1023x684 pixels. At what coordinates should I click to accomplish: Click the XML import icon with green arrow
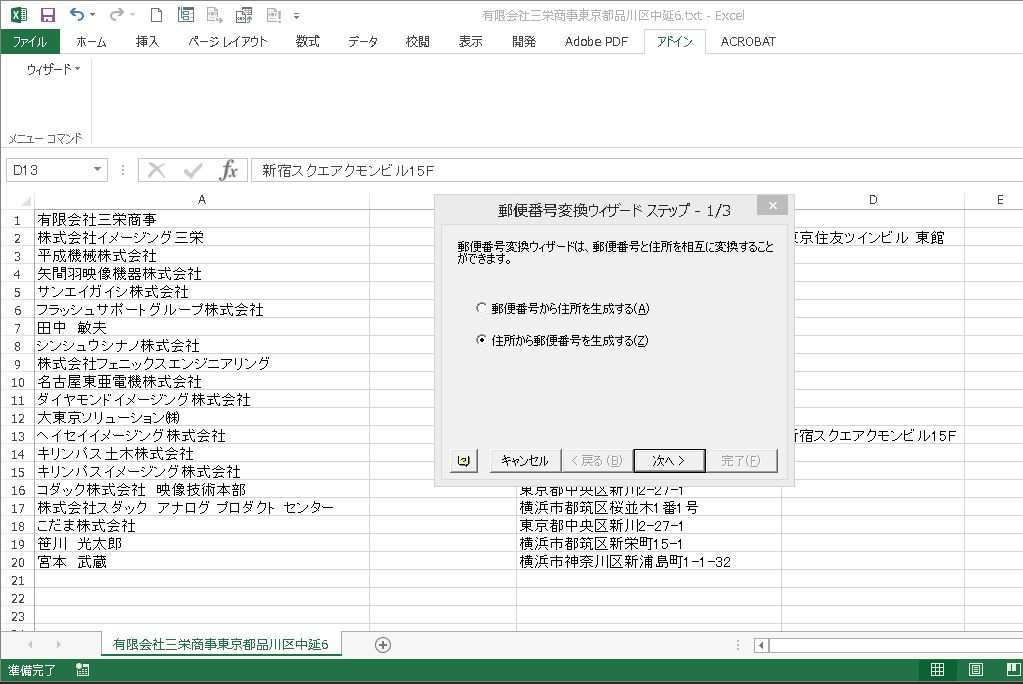click(244, 14)
